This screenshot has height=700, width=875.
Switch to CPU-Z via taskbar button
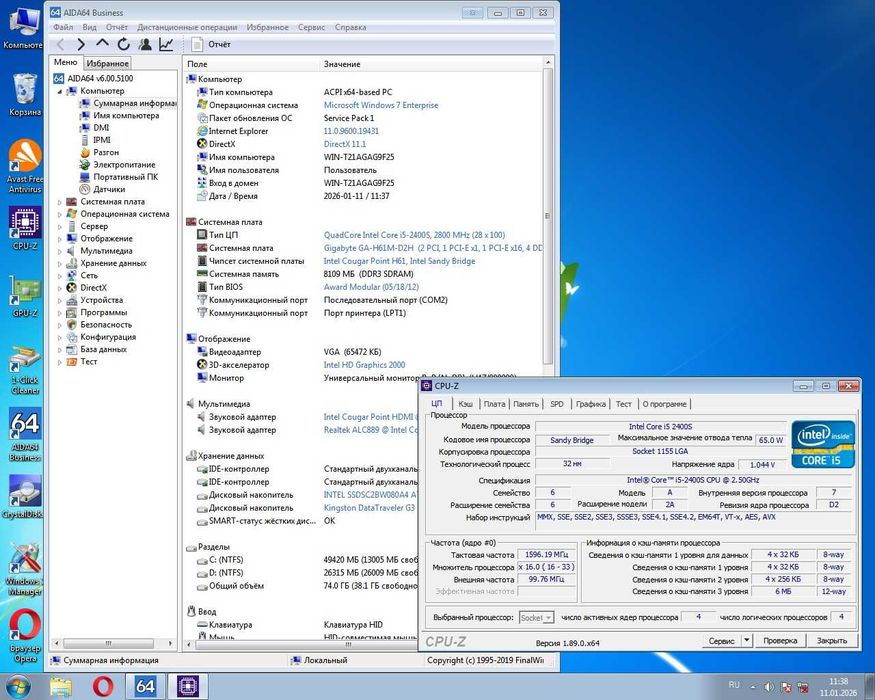click(x=188, y=687)
